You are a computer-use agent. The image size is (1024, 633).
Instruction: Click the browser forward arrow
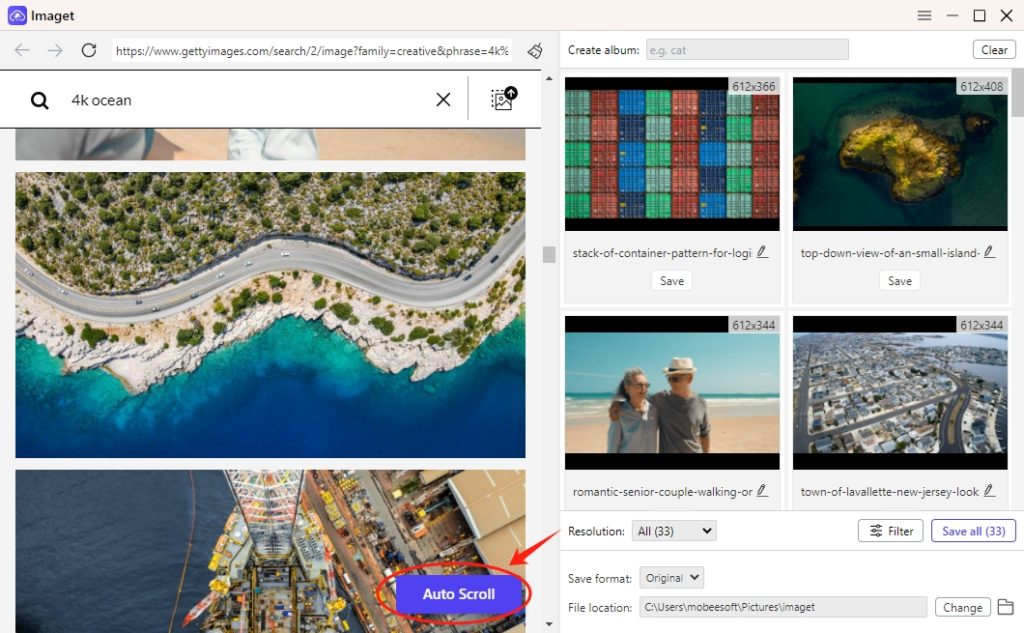click(55, 50)
